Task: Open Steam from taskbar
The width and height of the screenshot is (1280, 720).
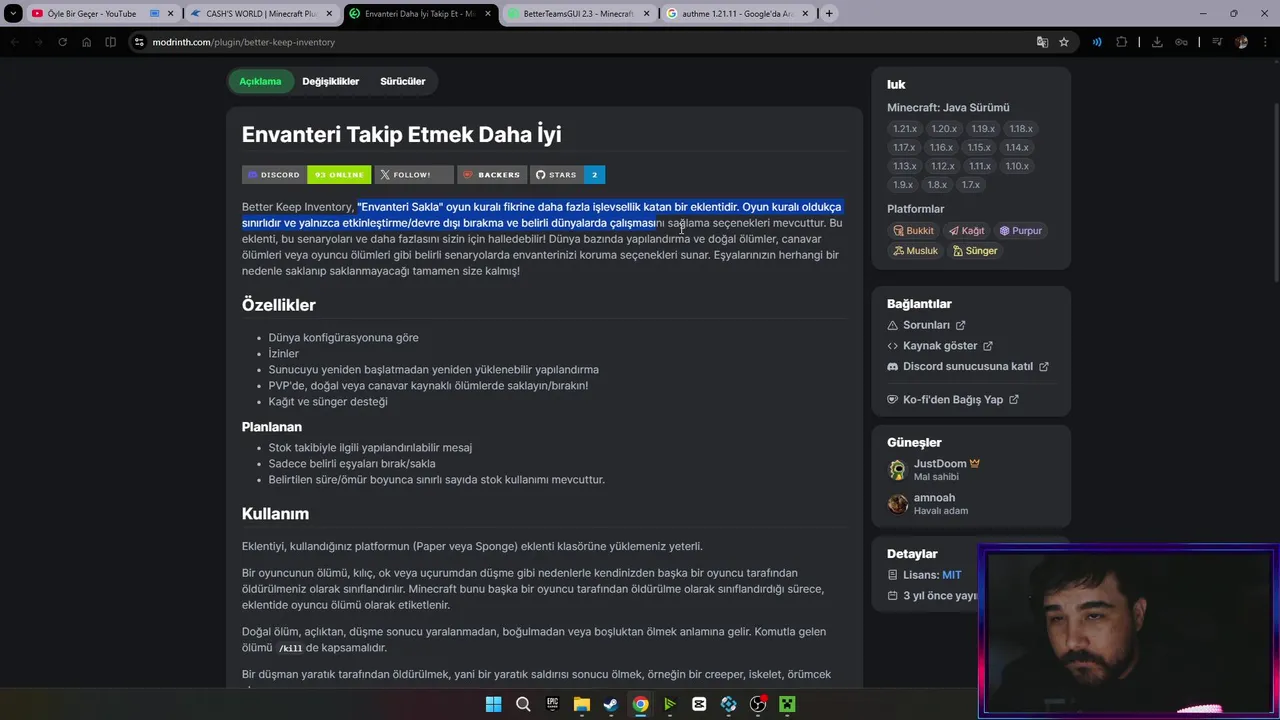Action: pyautogui.click(x=611, y=704)
